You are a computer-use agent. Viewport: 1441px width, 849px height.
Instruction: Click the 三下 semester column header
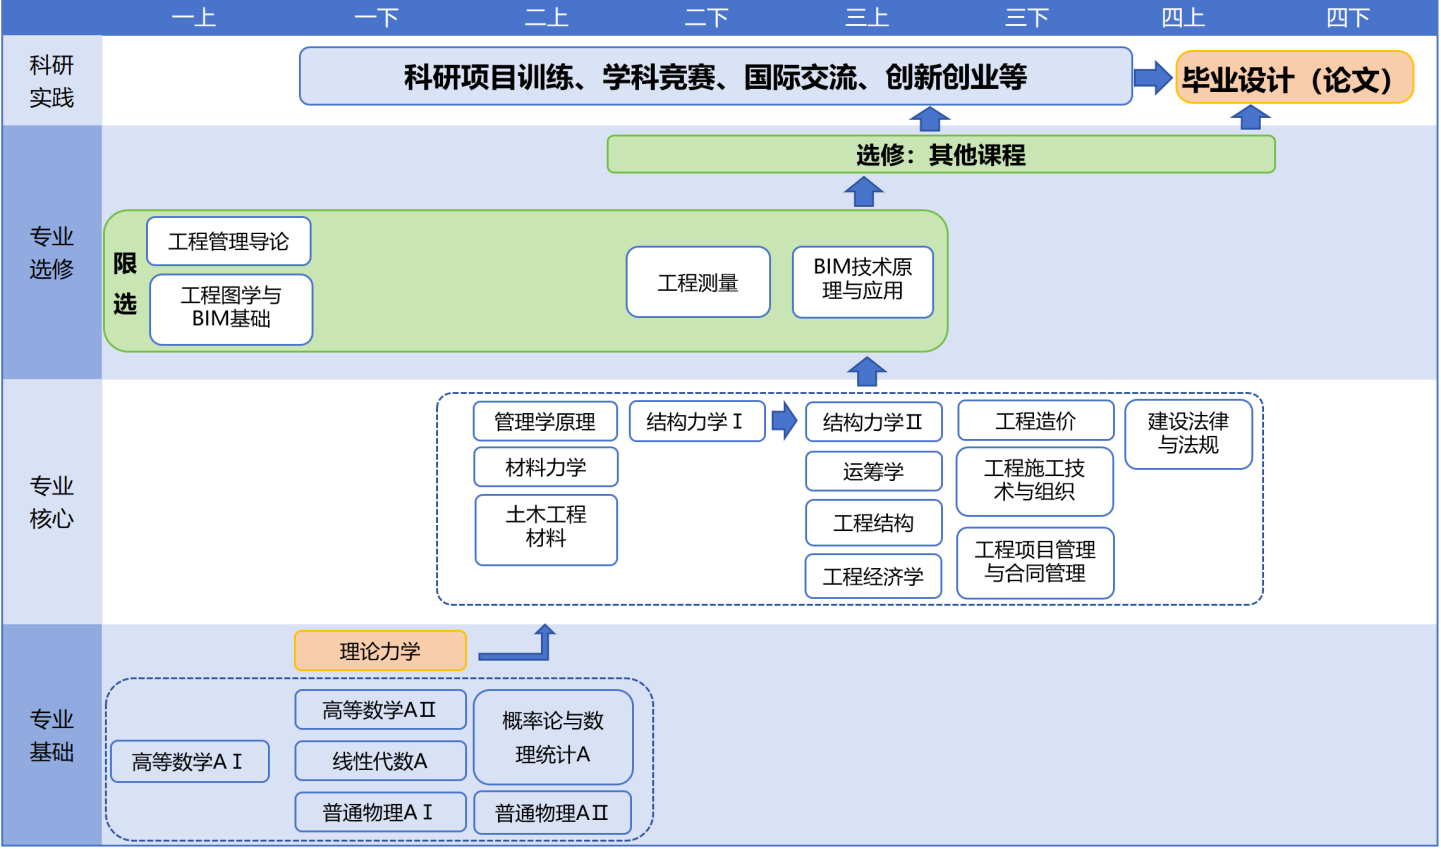1027,17
